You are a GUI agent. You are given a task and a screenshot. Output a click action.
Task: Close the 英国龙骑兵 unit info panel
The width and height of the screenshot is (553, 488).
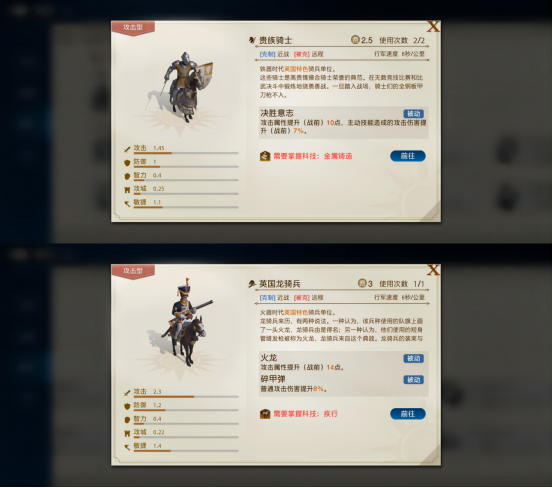click(433, 270)
